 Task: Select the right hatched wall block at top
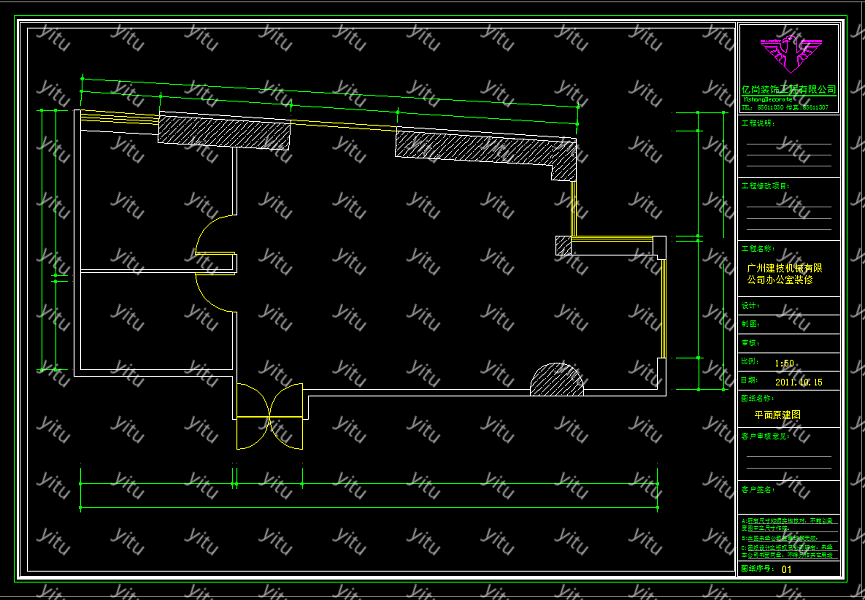click(476, 146)
